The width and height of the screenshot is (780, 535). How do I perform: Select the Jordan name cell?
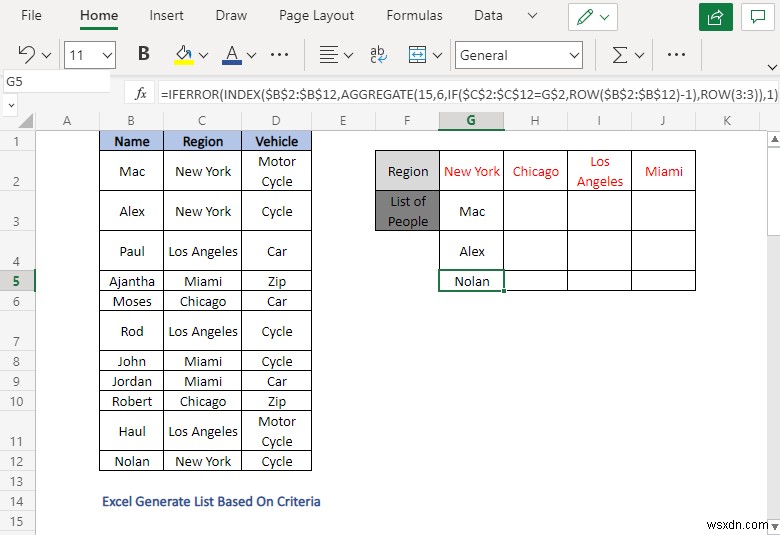[132, 381]
